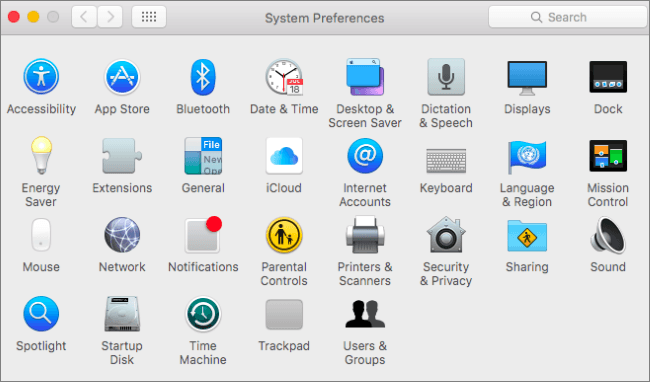Open Security & Privacy settings
Screen dimensions: 650x382
tap(446, 235)
